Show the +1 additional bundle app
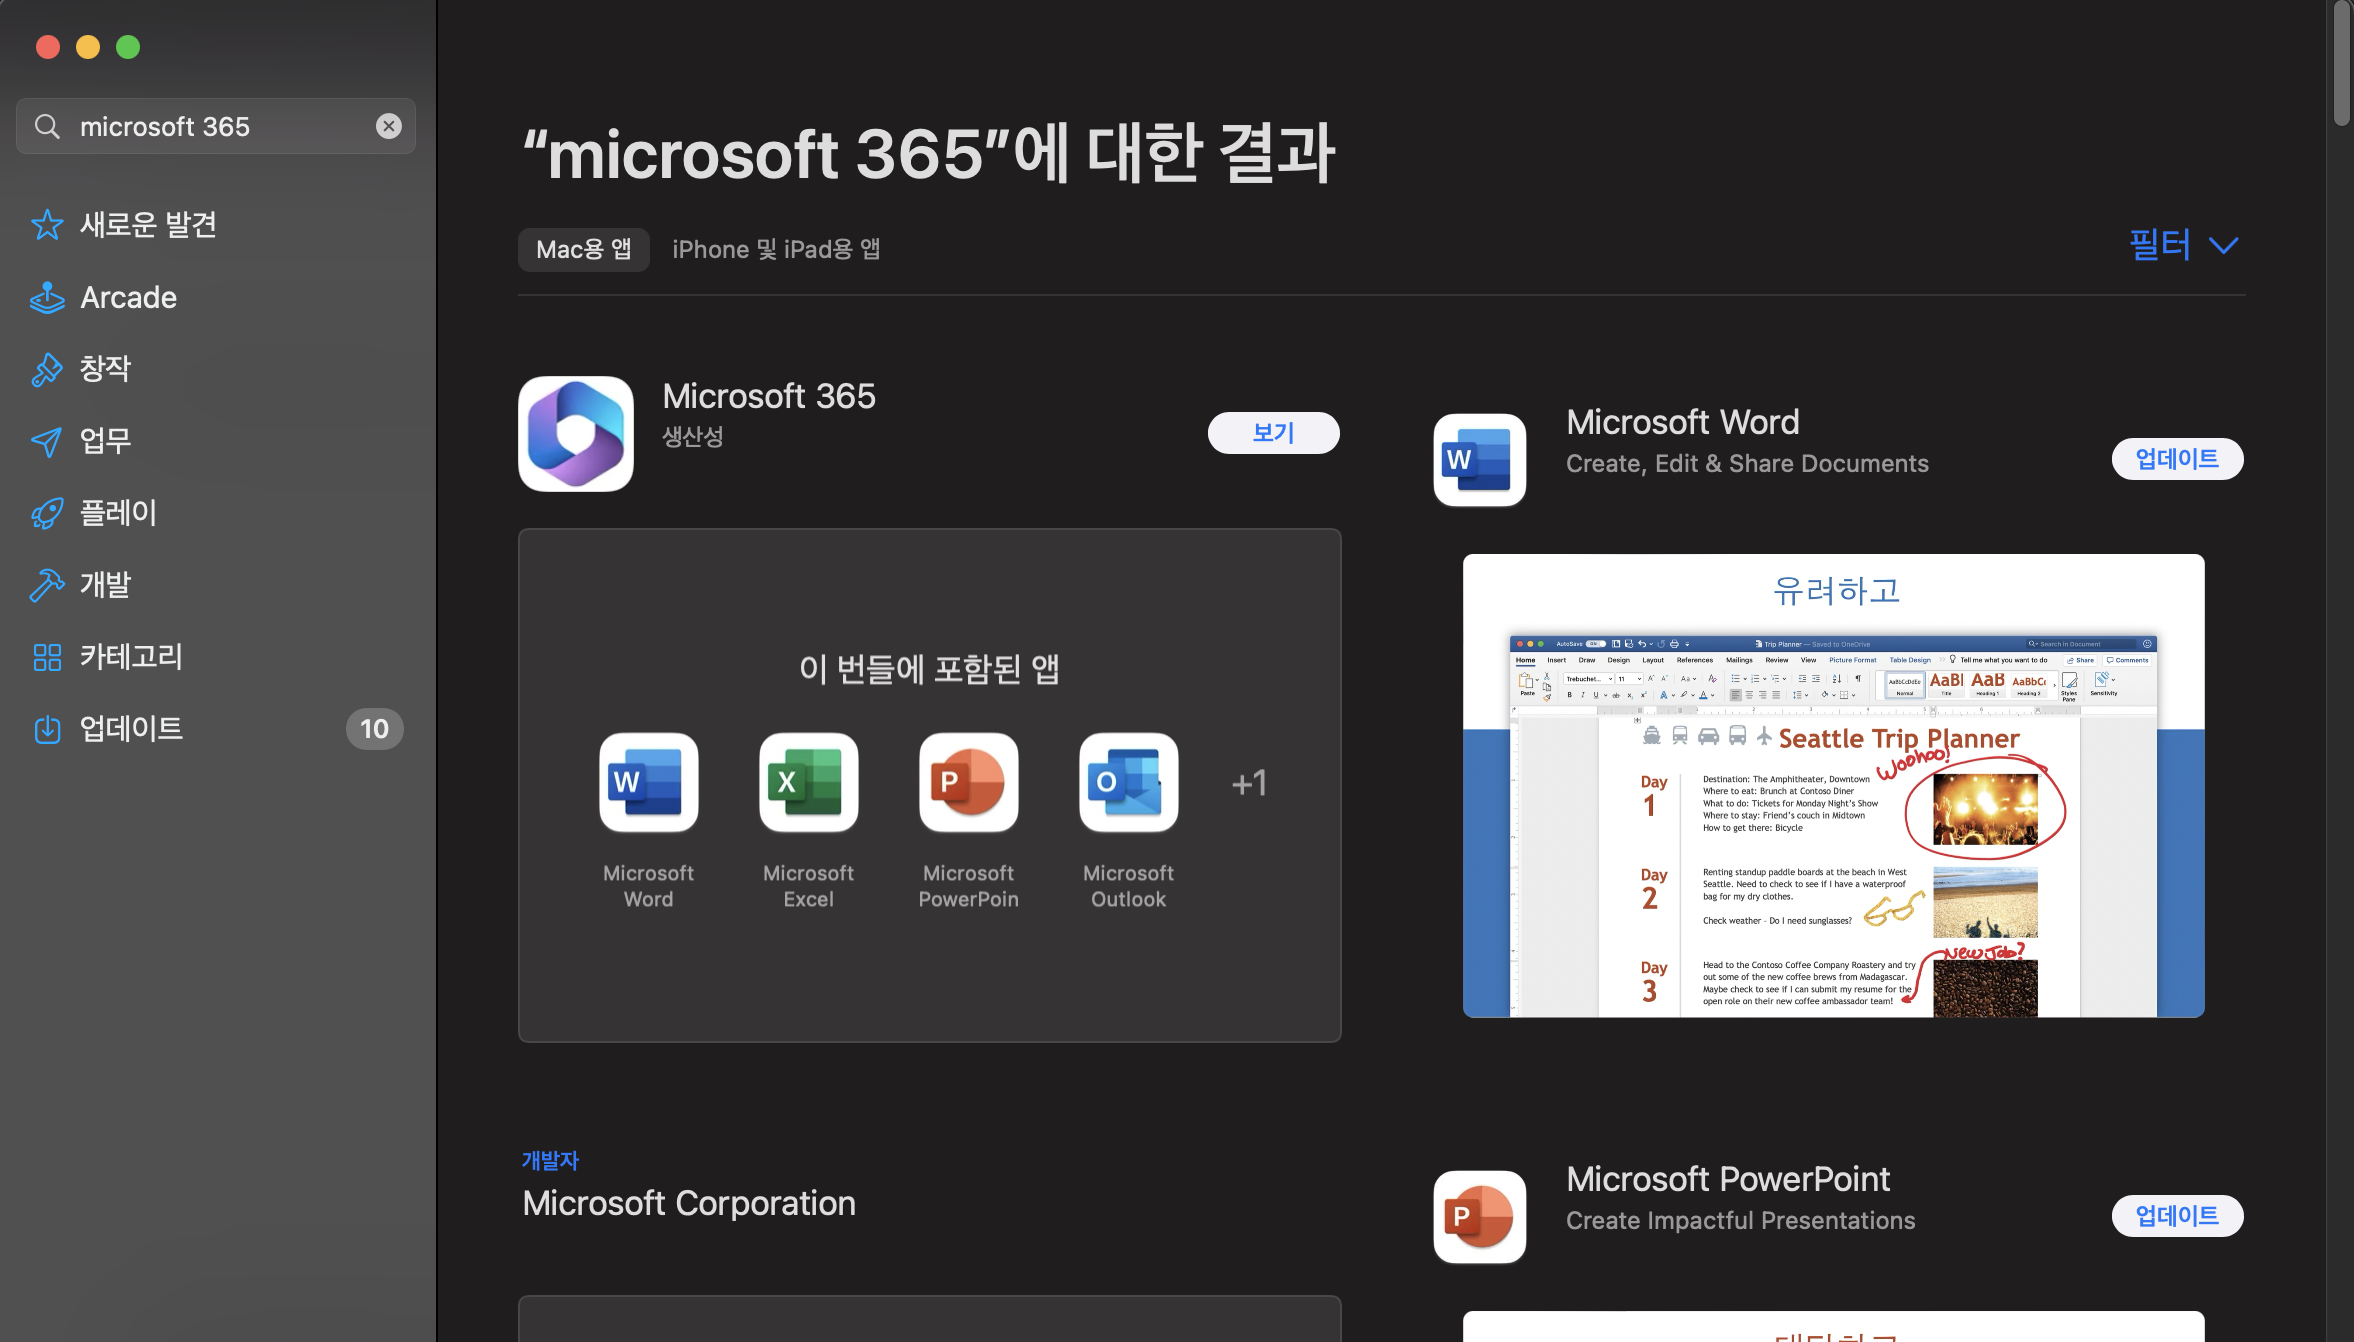Screen dimensions: 2354x1342 click(1249, 783)
